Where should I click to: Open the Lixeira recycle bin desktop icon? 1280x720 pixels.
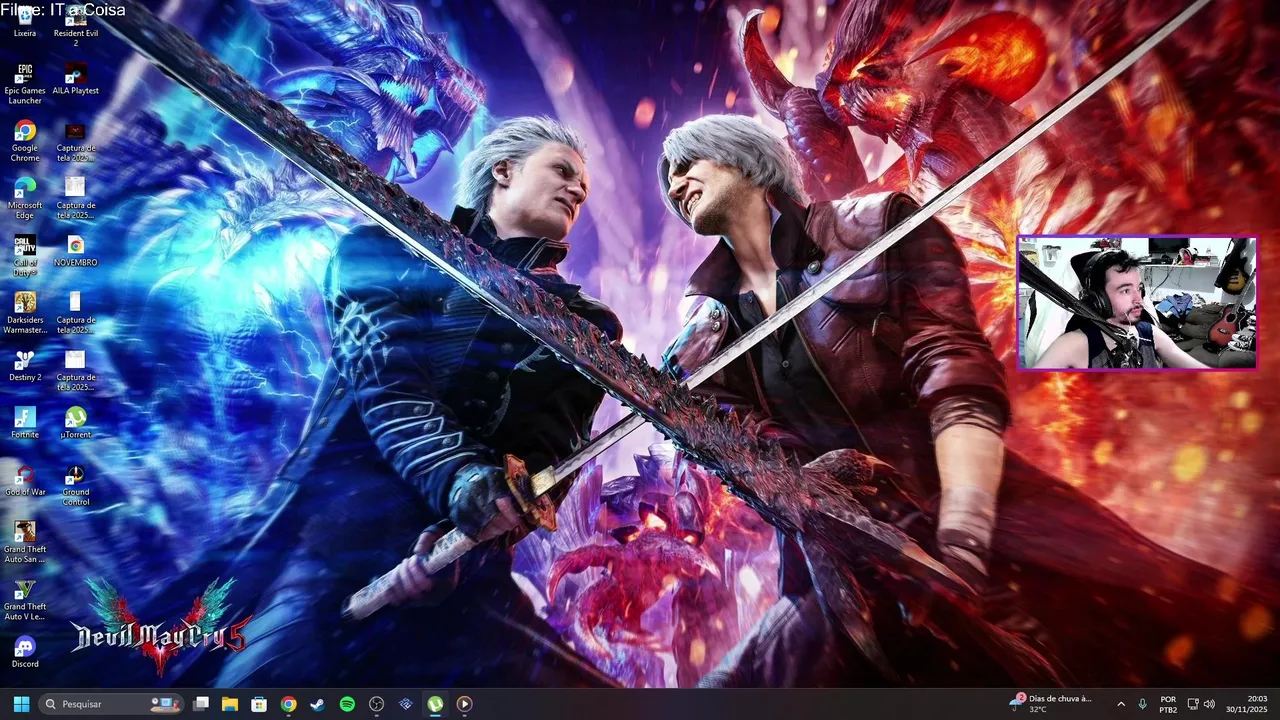(x=25, y=22)
